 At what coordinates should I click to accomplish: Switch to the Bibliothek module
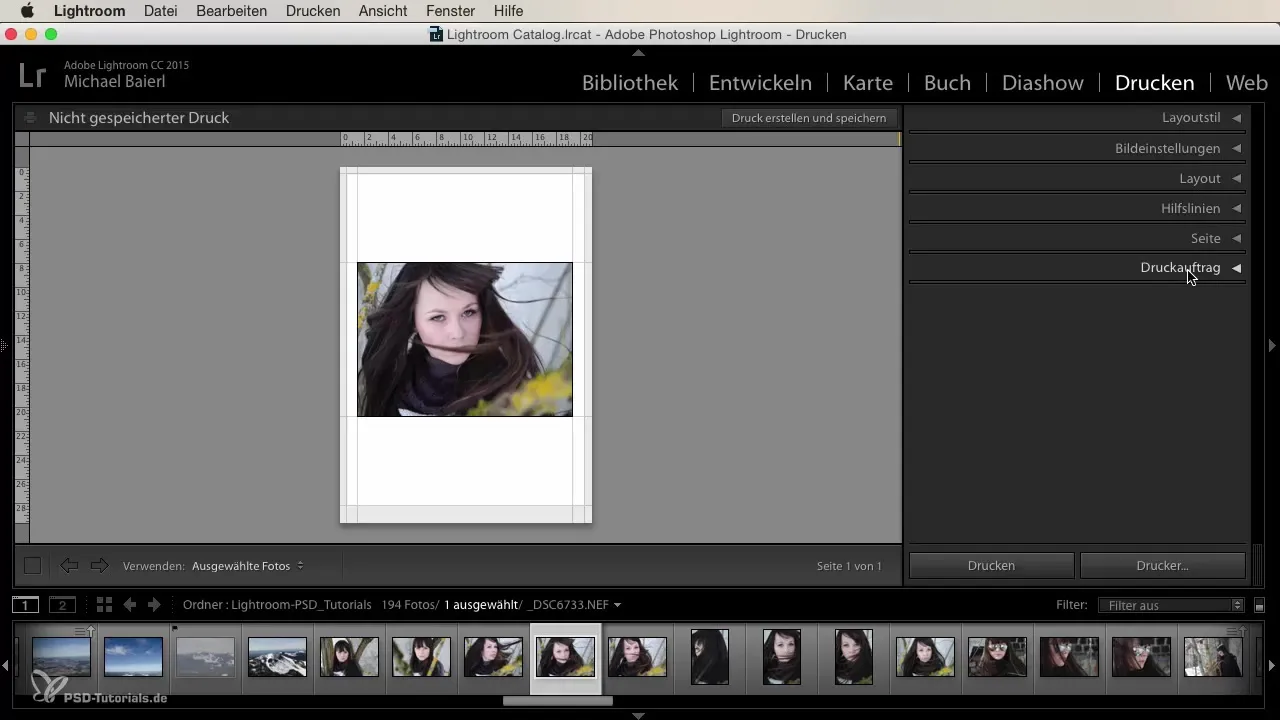[x=630, y=83]
